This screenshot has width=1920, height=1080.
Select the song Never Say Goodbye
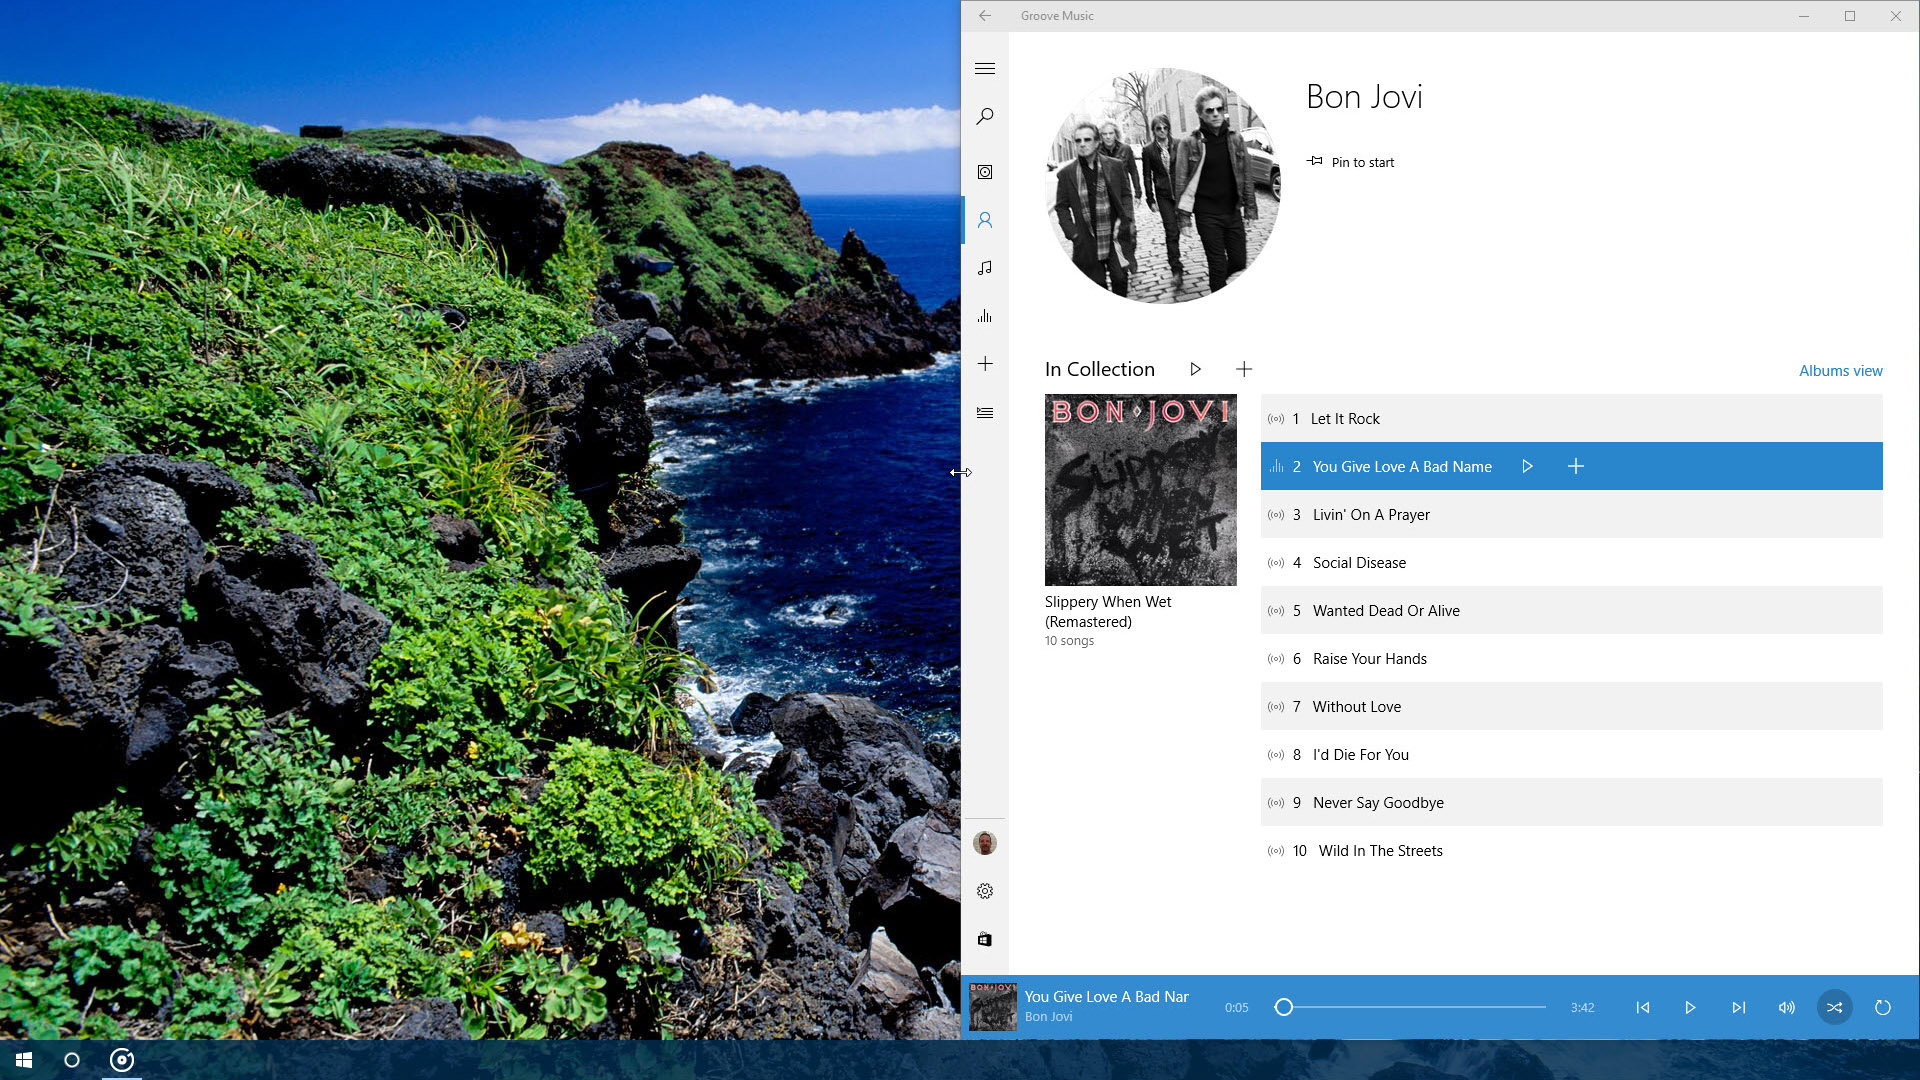1571,803
